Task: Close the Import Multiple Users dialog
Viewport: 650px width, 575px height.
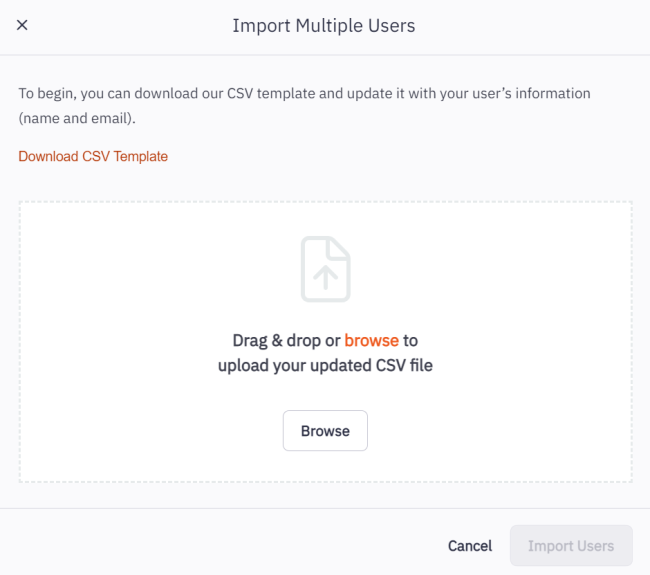Action: tap(22, 25)
